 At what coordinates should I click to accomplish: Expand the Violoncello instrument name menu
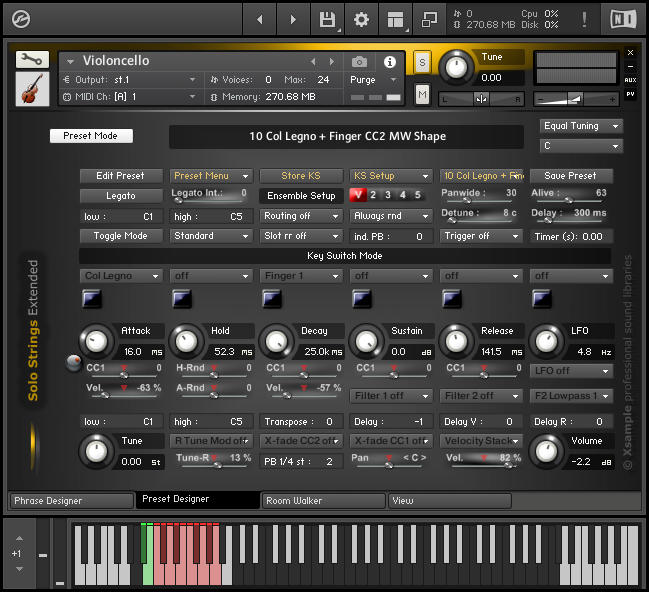click(70, 61)
